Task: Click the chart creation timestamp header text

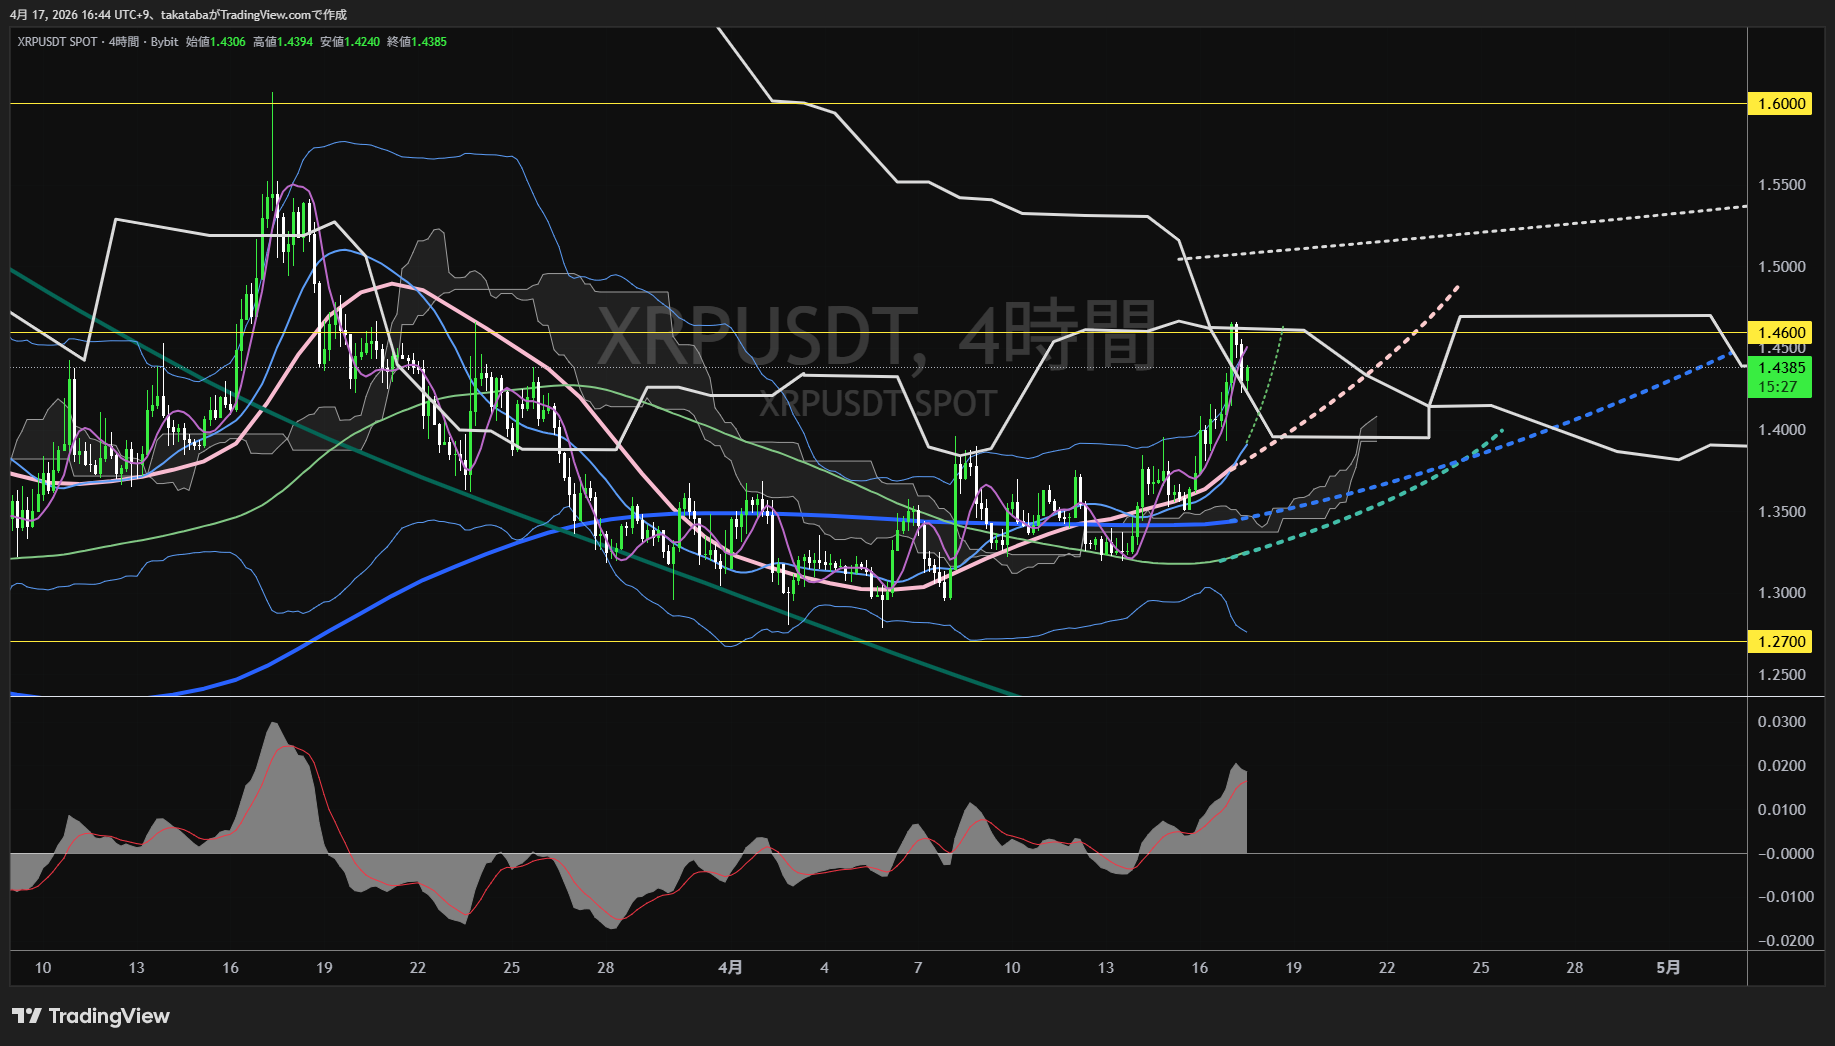Action: pos(179,14)
